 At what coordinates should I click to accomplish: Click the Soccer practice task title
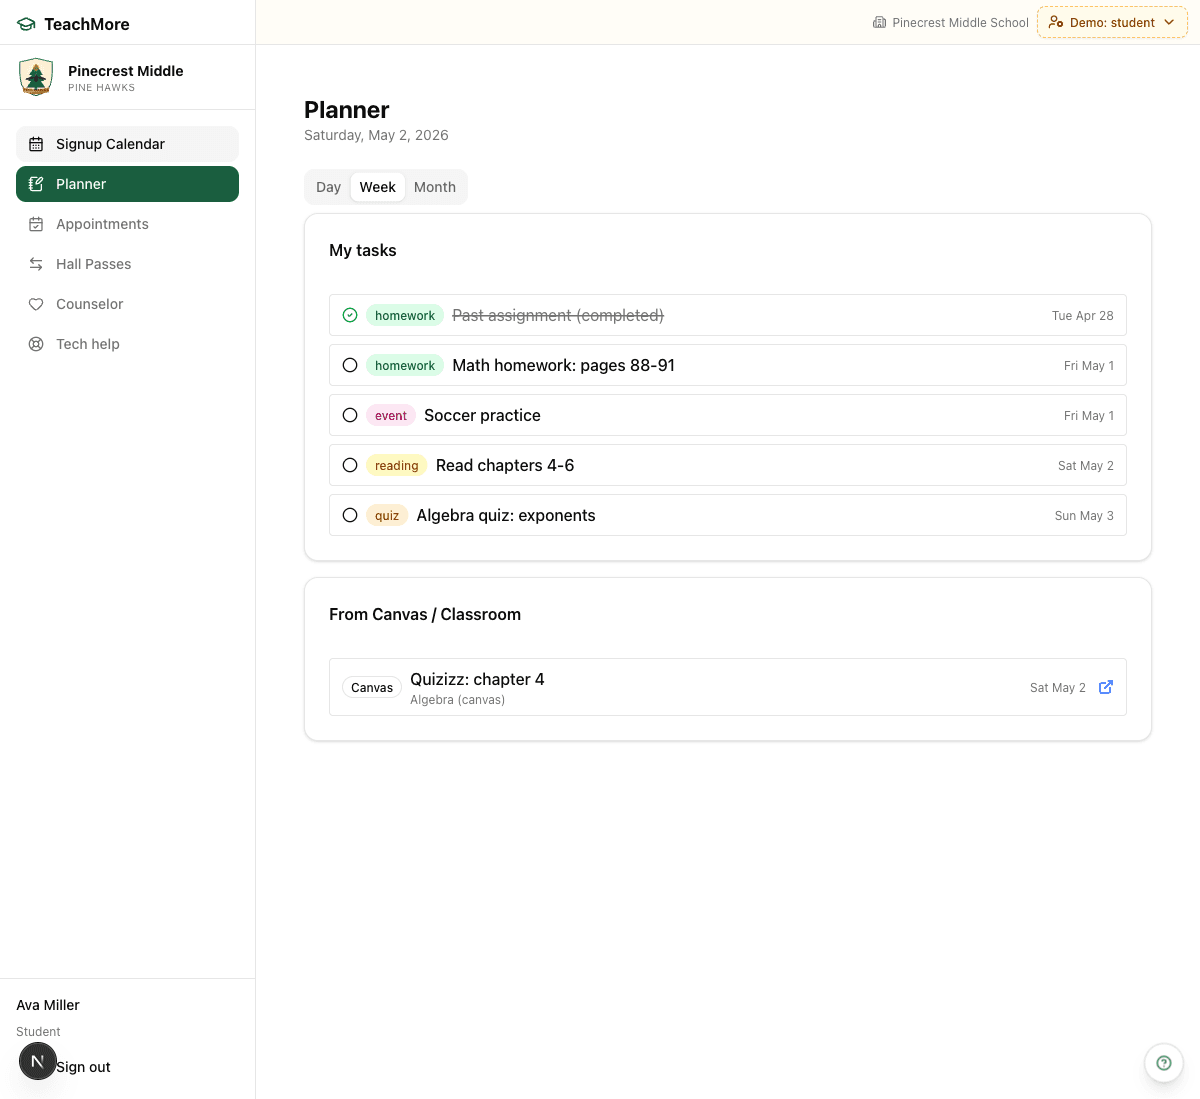(482, 415)
